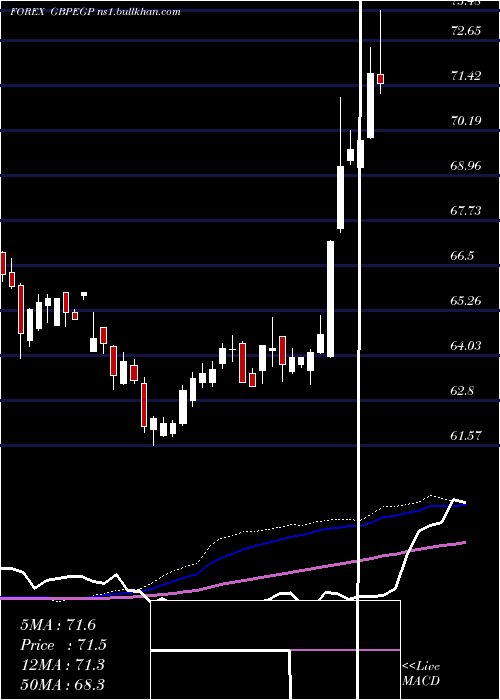The height and width of the screenshot is (700, 500).
Task: Click the 70.19 price axis label
Action: coord(466,121)
